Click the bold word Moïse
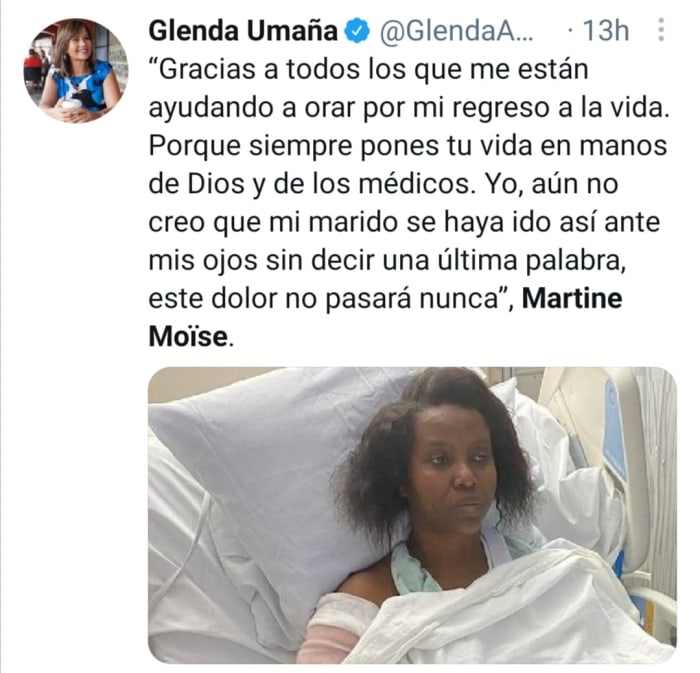This screenshot has height=673, width=700. pos(188,336)
